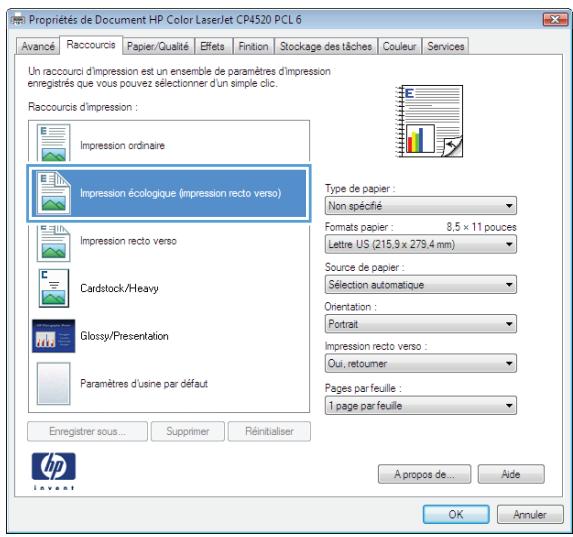Expand the Pages par feuille dropdown

tap(421, 405)
